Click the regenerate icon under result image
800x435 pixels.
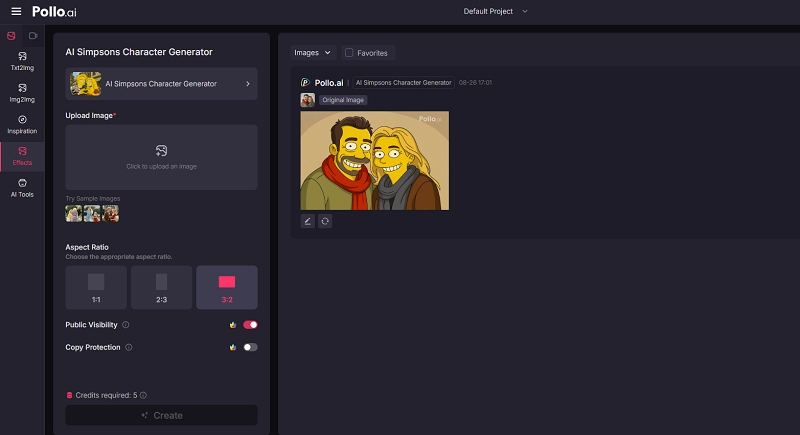pos(325,221)
